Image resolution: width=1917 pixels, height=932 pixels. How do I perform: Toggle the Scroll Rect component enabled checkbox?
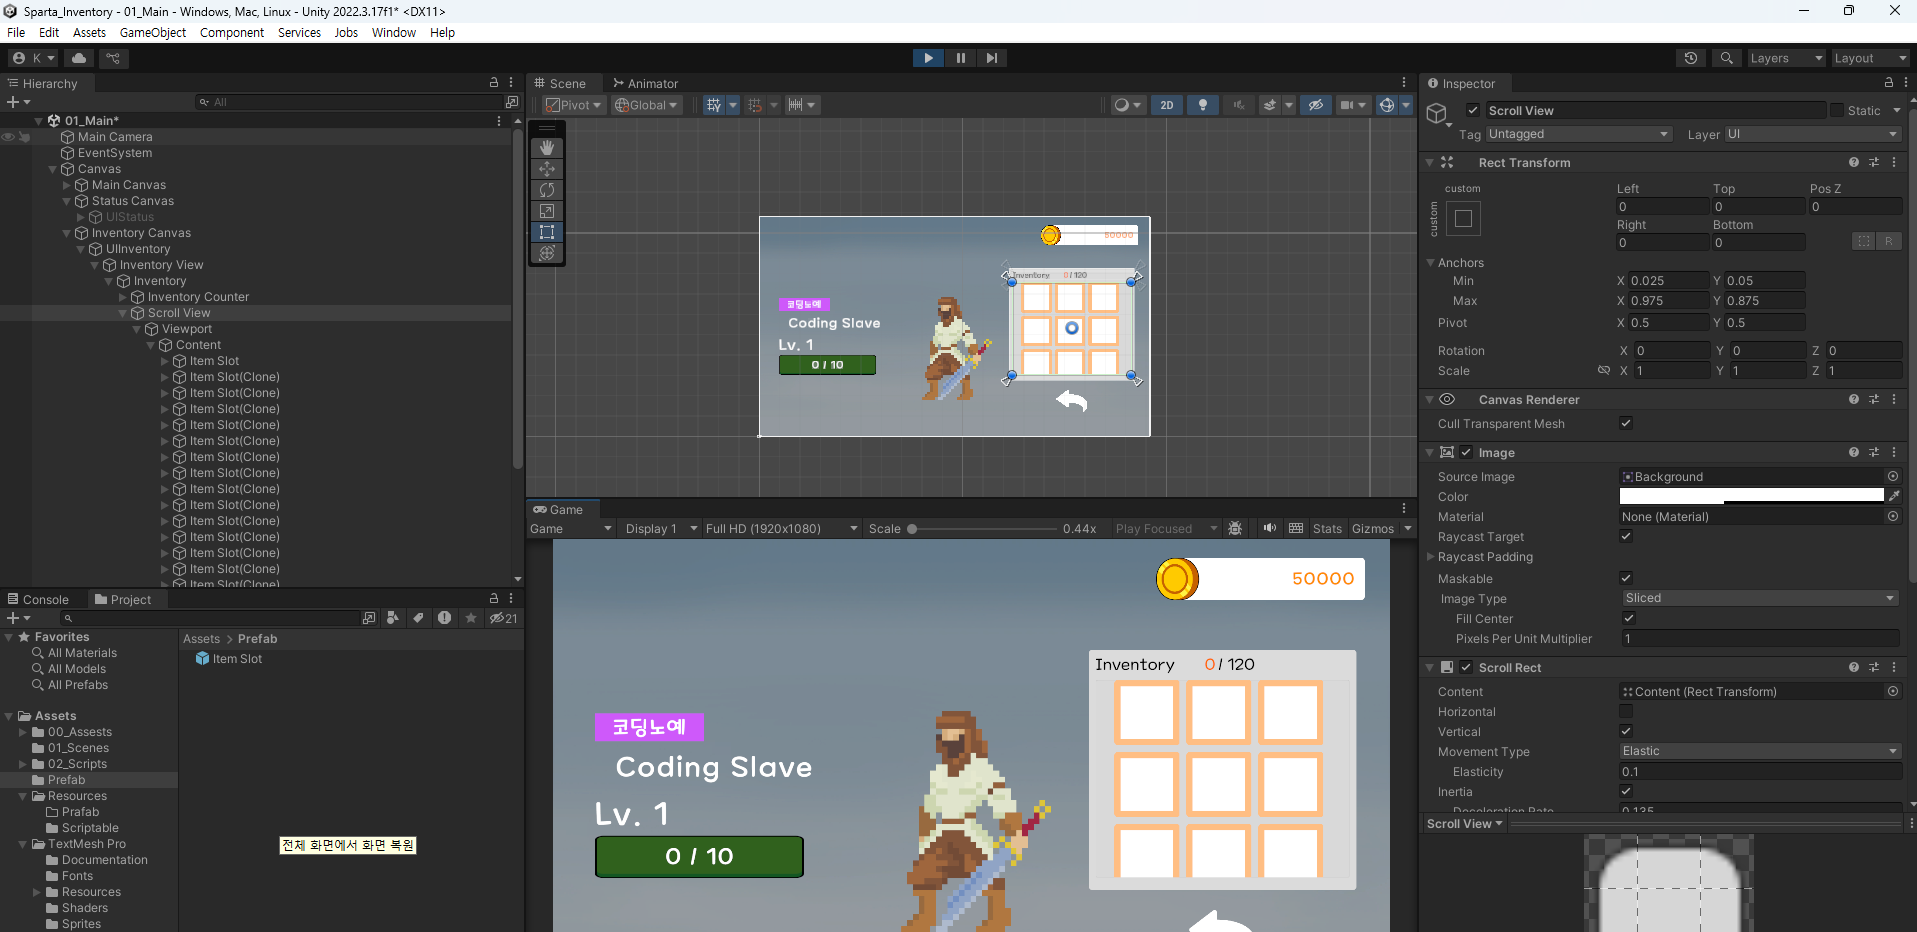point(1466,667)
